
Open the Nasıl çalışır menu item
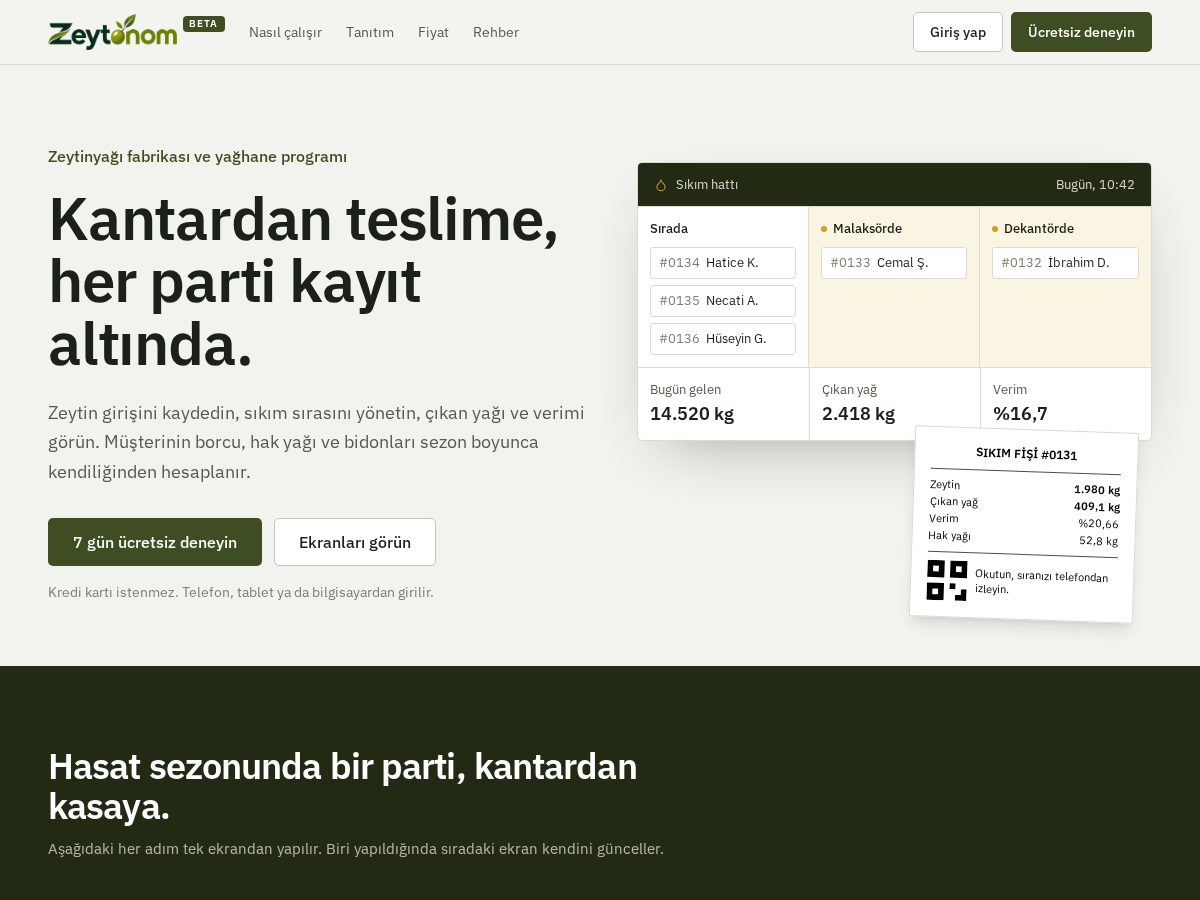click(x=285, y=32)
